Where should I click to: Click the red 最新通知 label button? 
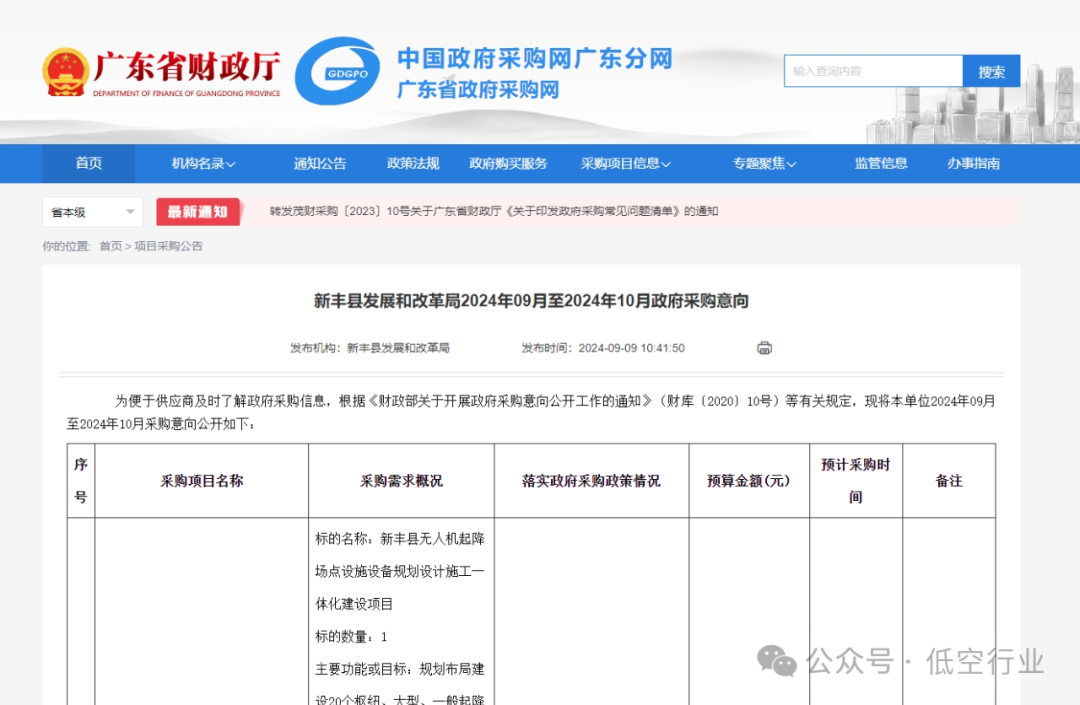tap(198, 212)
